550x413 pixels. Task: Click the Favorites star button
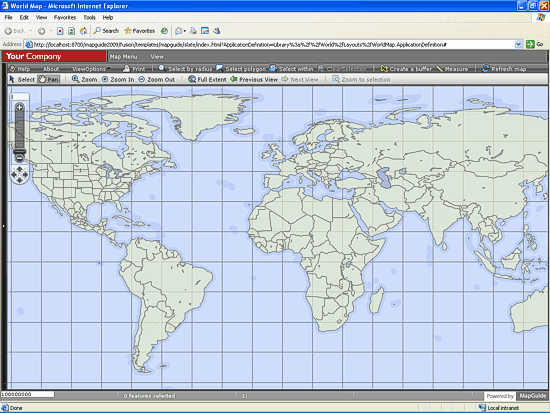(x=140, y=31)
